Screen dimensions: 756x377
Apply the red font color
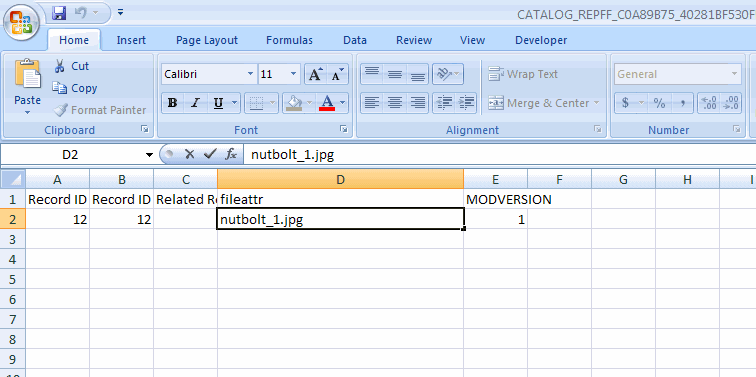(x=328, y=103)
